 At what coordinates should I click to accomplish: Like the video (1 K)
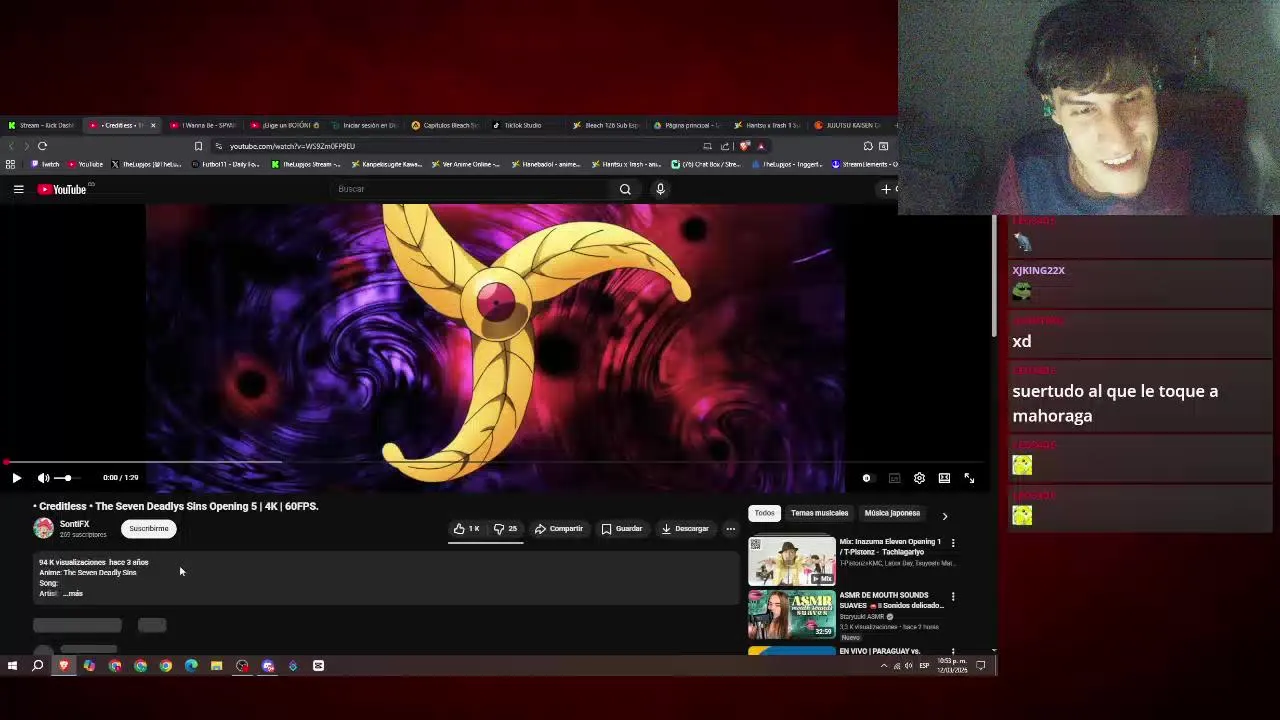point(466,528)
